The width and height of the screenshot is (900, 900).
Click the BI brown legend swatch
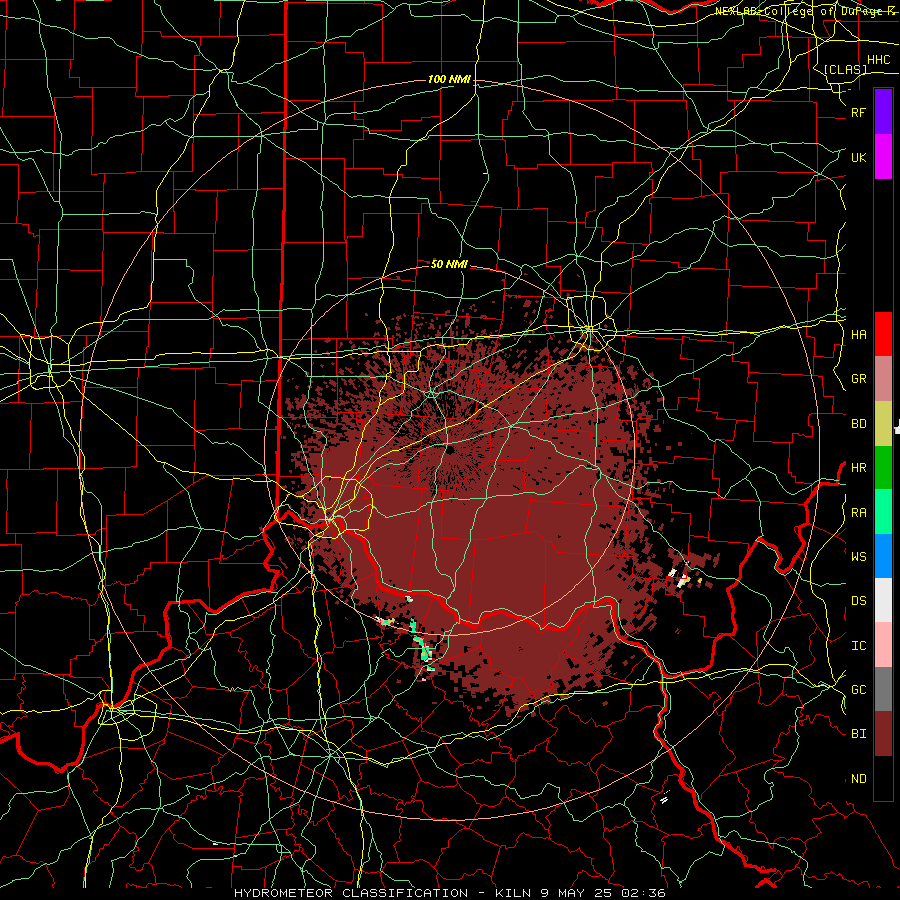[883, 734]
